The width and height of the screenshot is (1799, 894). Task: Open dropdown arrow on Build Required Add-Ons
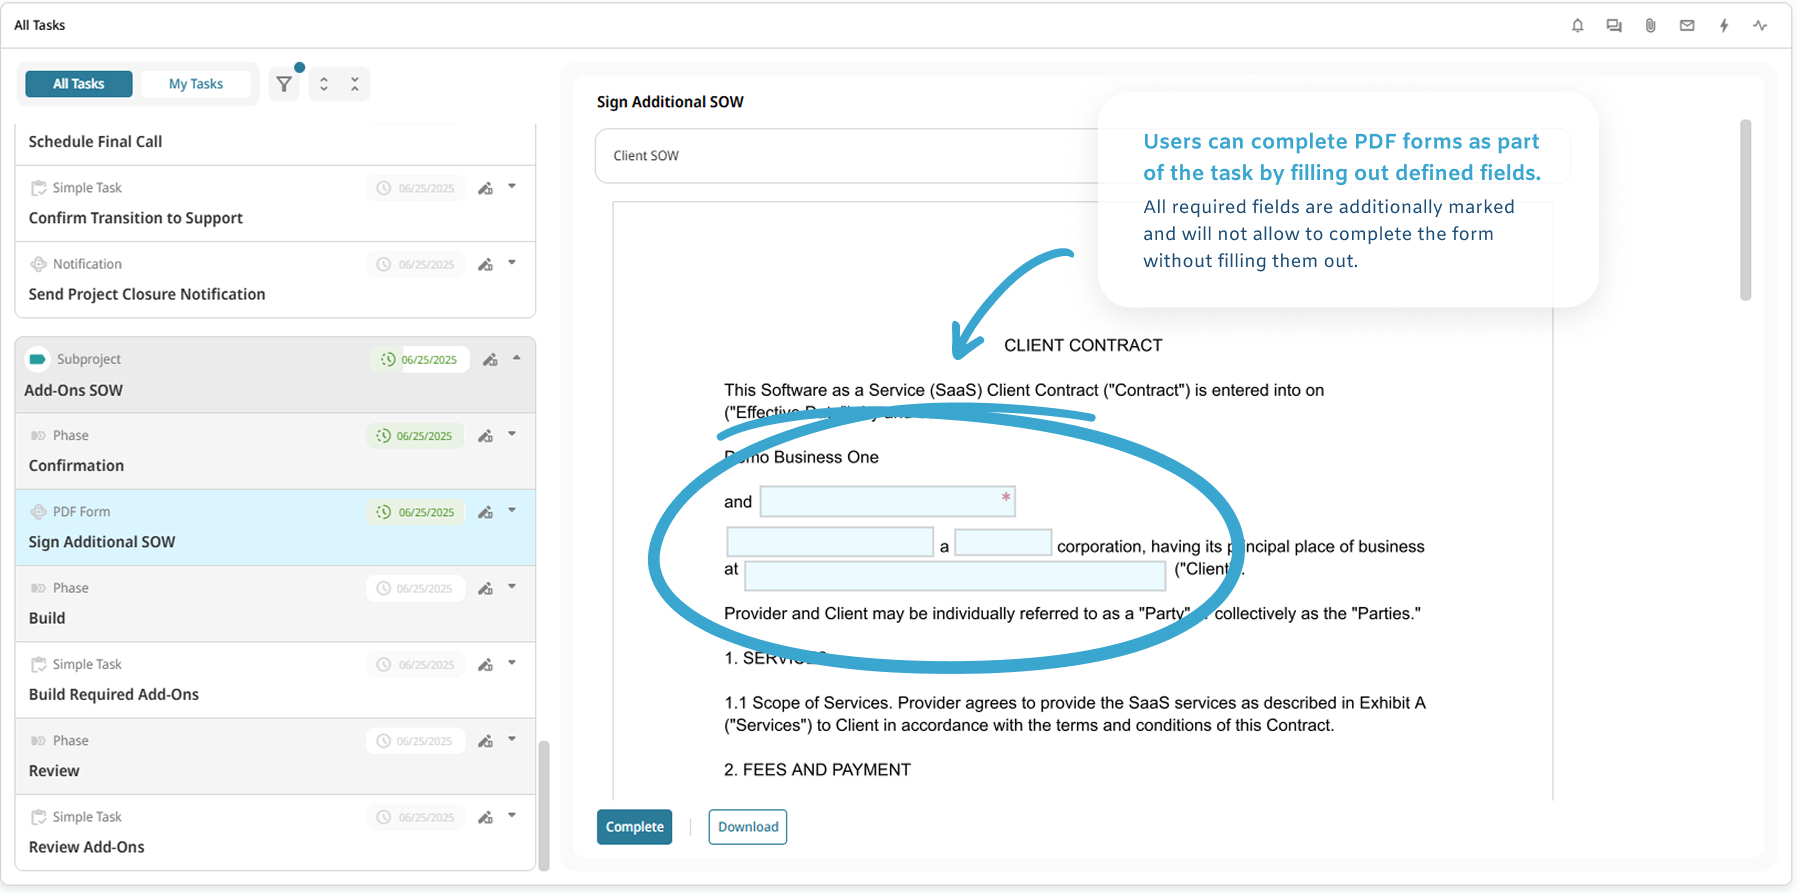pyautogui.click(x=512, y=663)
